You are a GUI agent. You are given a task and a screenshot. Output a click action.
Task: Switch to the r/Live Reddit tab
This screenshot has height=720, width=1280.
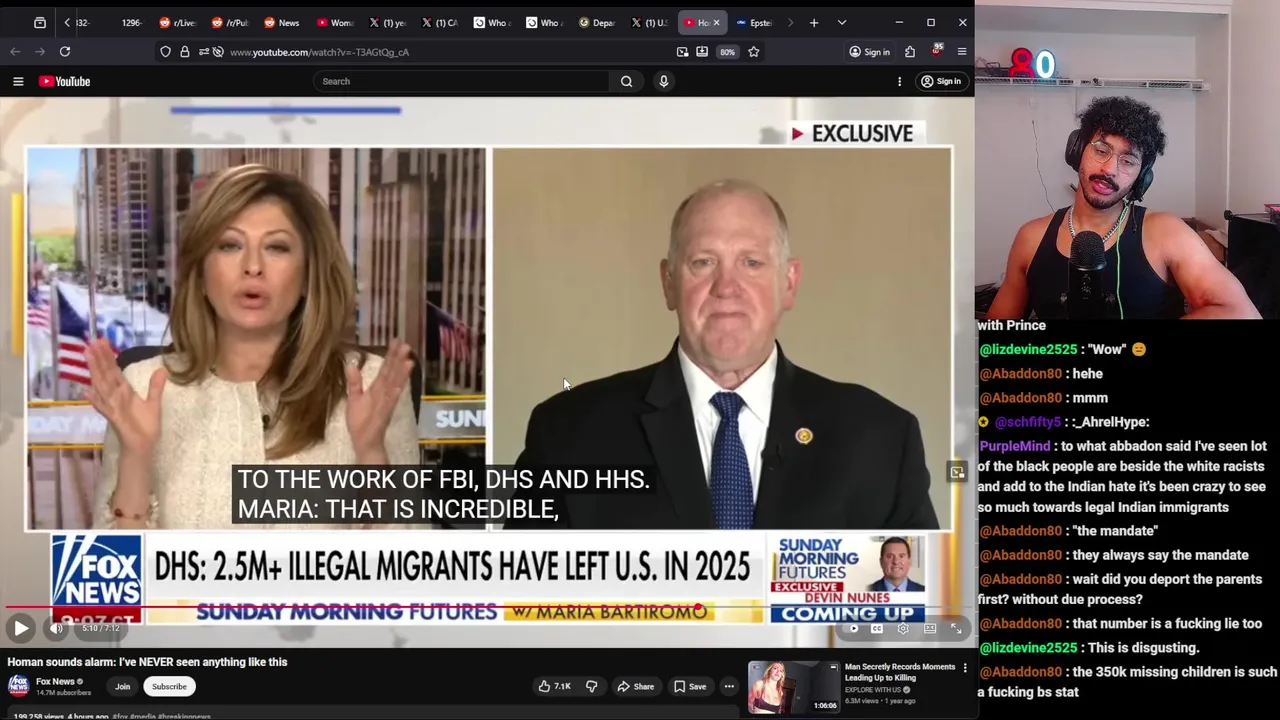178,22
